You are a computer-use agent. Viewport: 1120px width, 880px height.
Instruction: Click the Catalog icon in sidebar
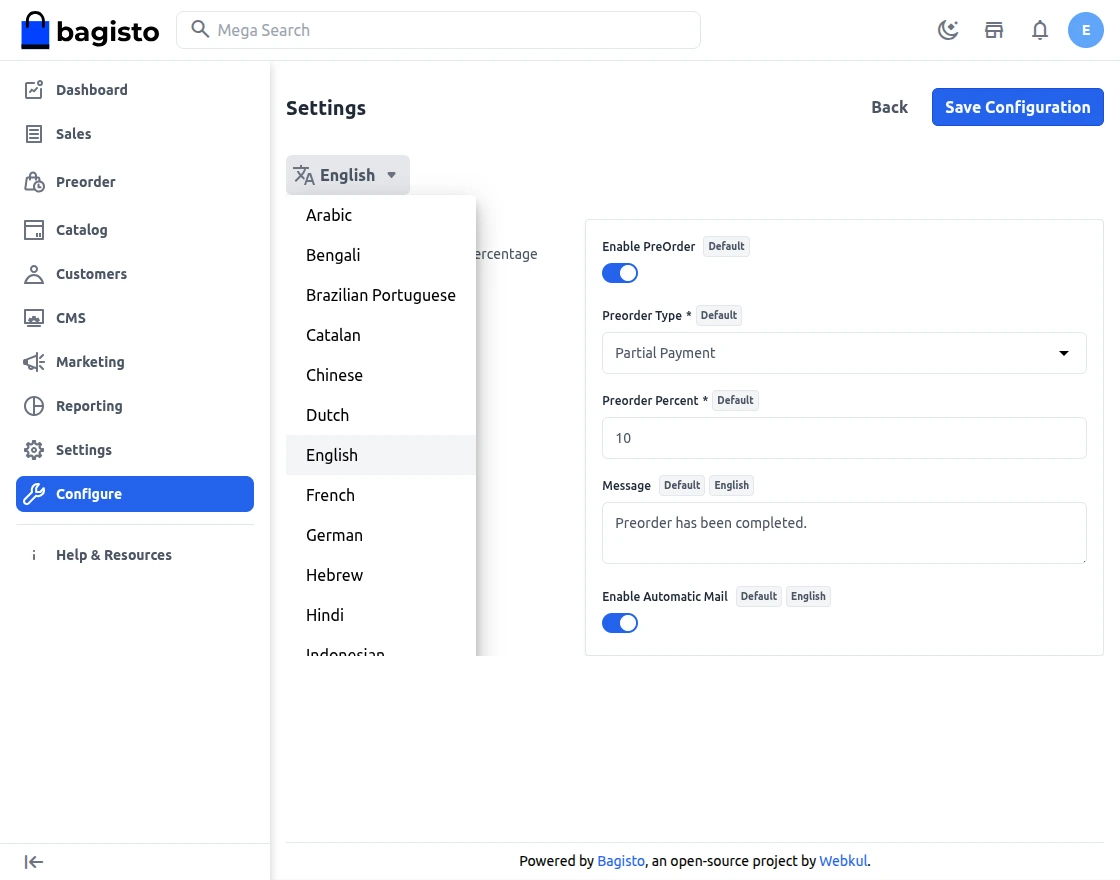coord(34,229)
